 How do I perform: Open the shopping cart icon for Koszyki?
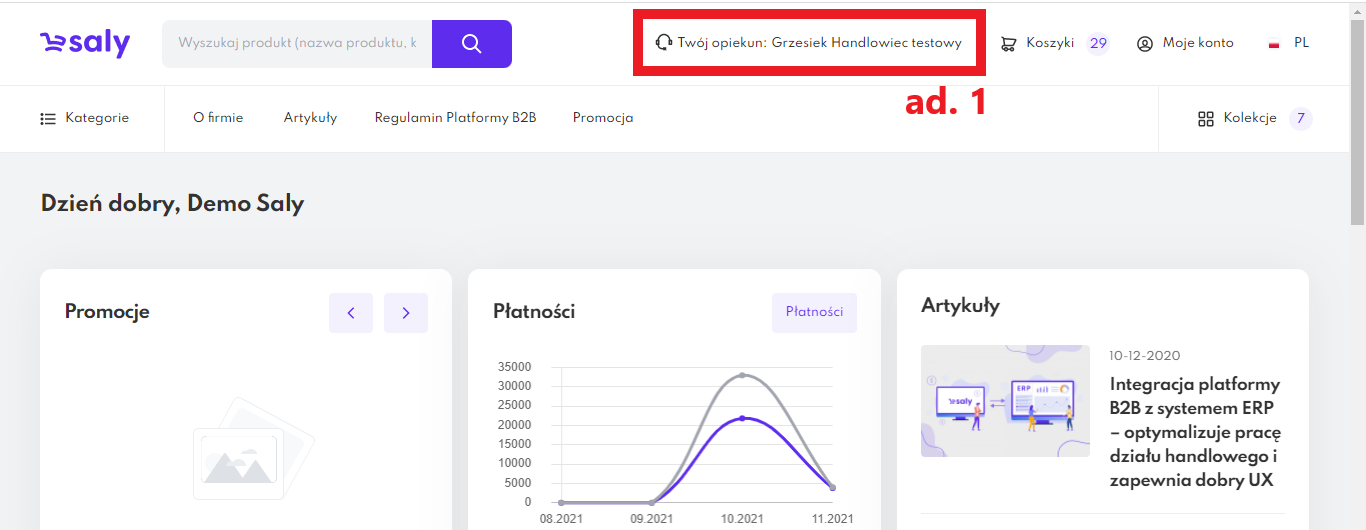click(1009, 43)
